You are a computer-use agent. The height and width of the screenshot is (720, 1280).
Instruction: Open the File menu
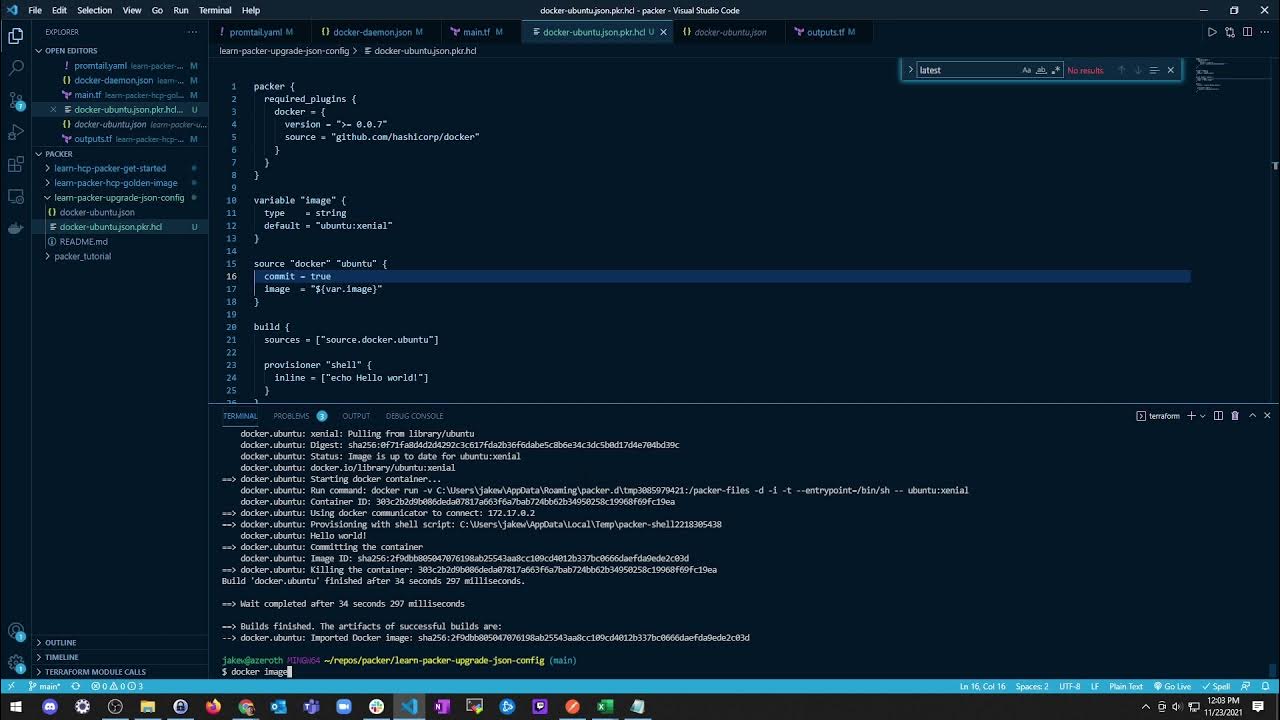[35, 10]
